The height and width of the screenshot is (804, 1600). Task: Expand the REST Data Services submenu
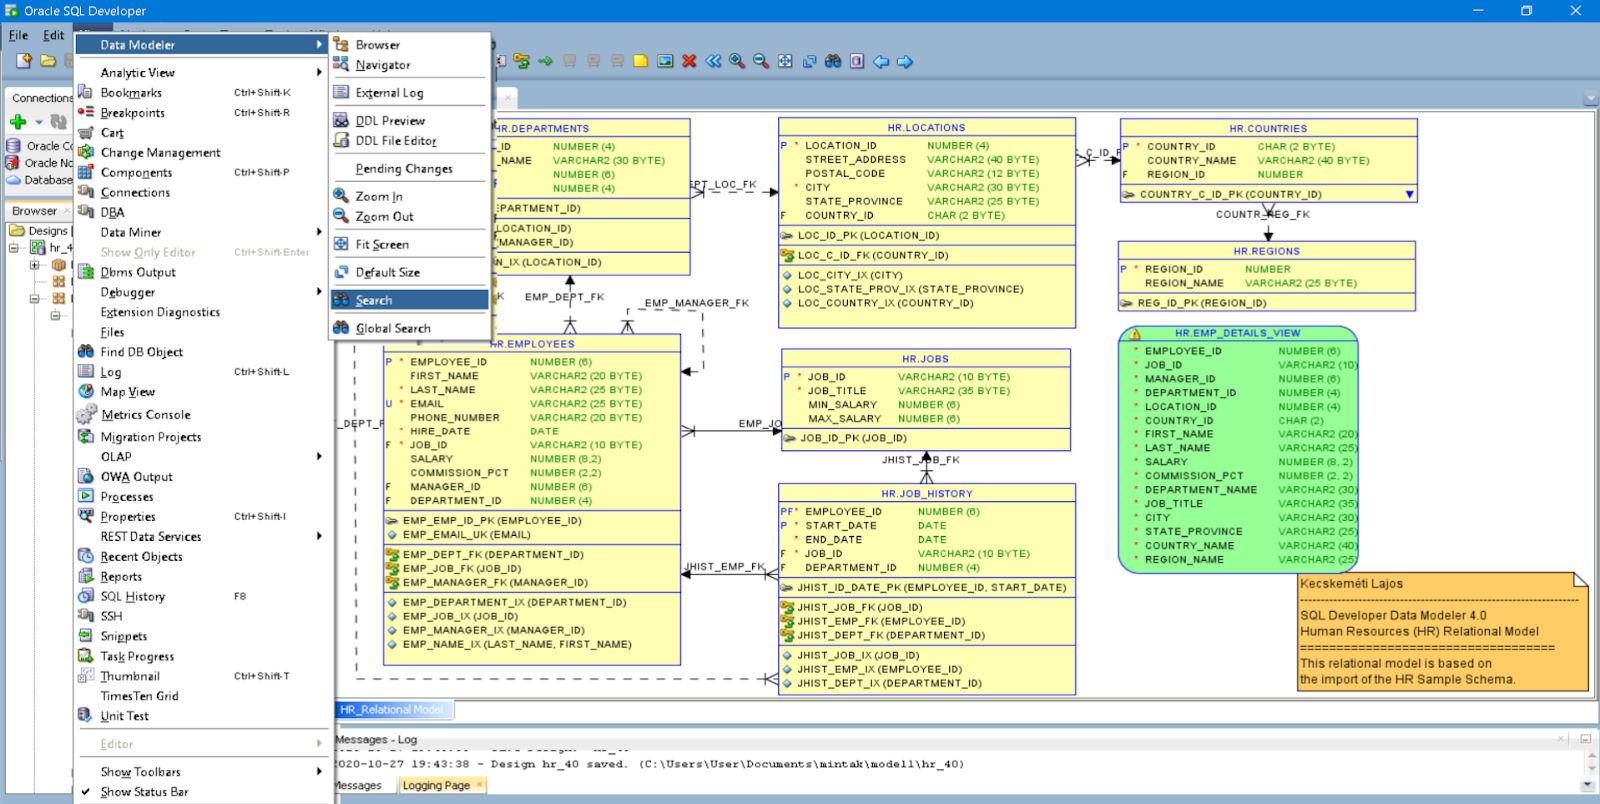coord(203,537)
